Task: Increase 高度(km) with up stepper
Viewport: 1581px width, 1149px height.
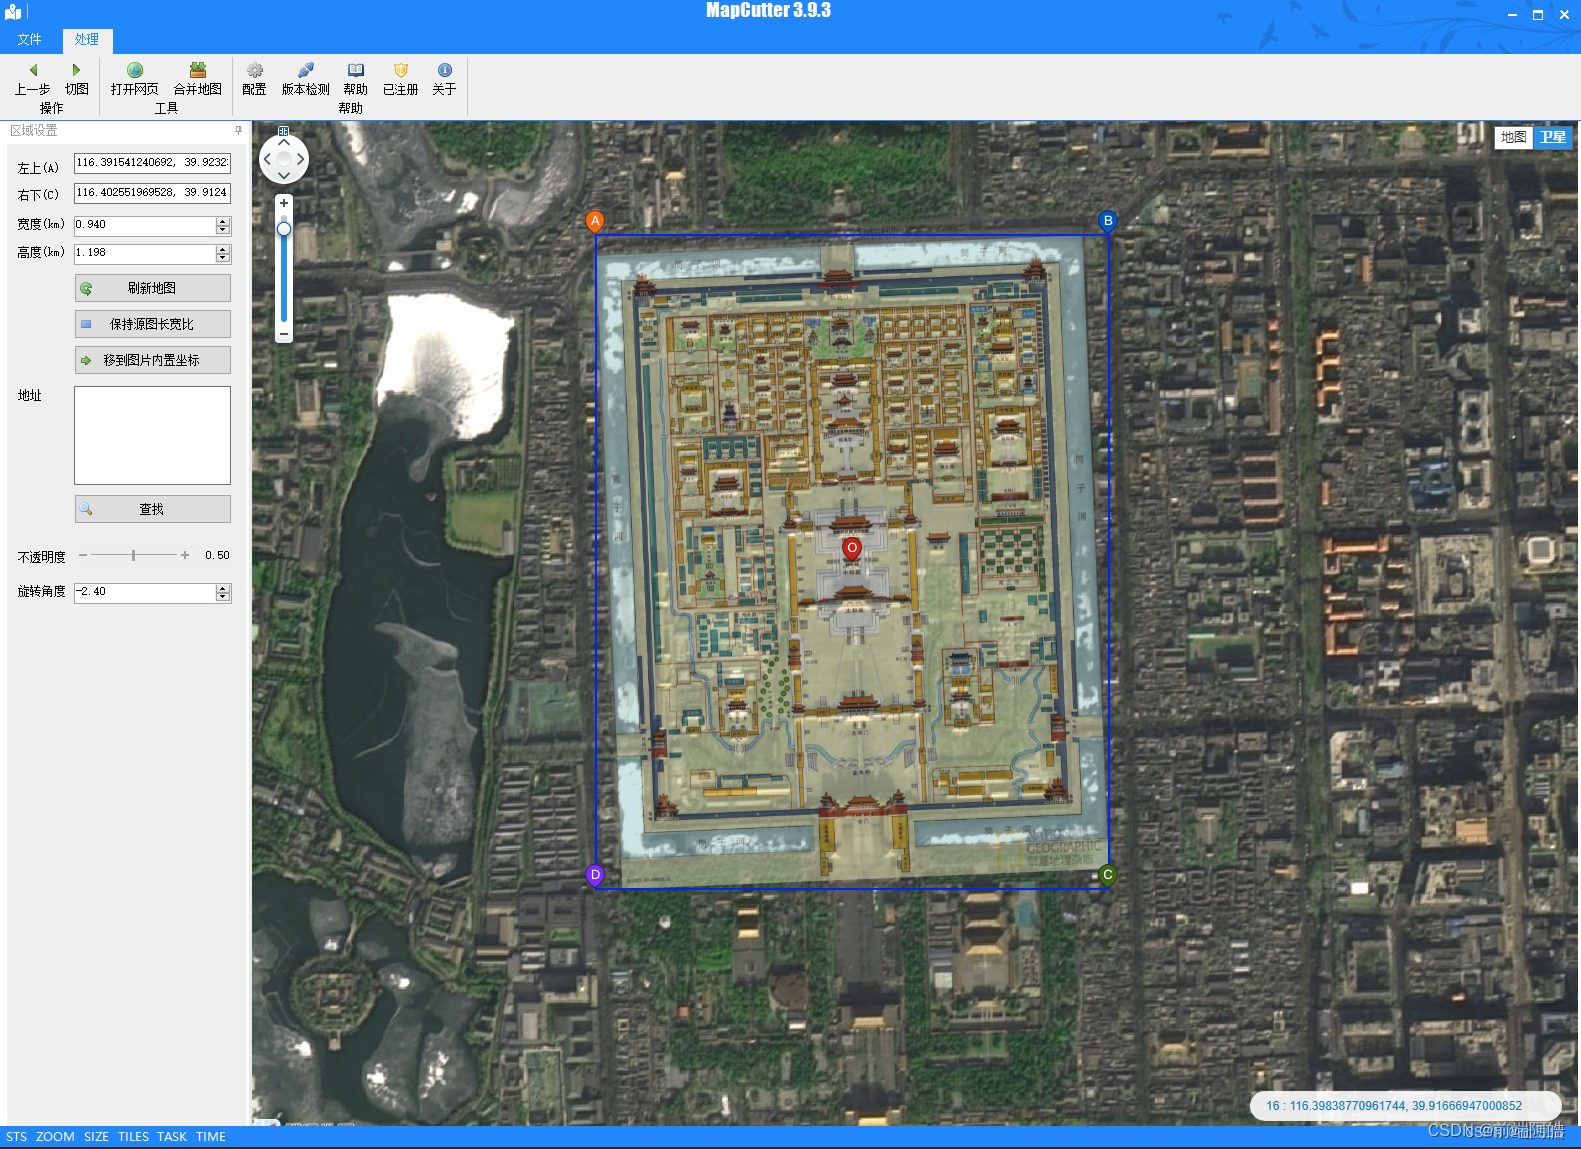Action: click(223, 249)
